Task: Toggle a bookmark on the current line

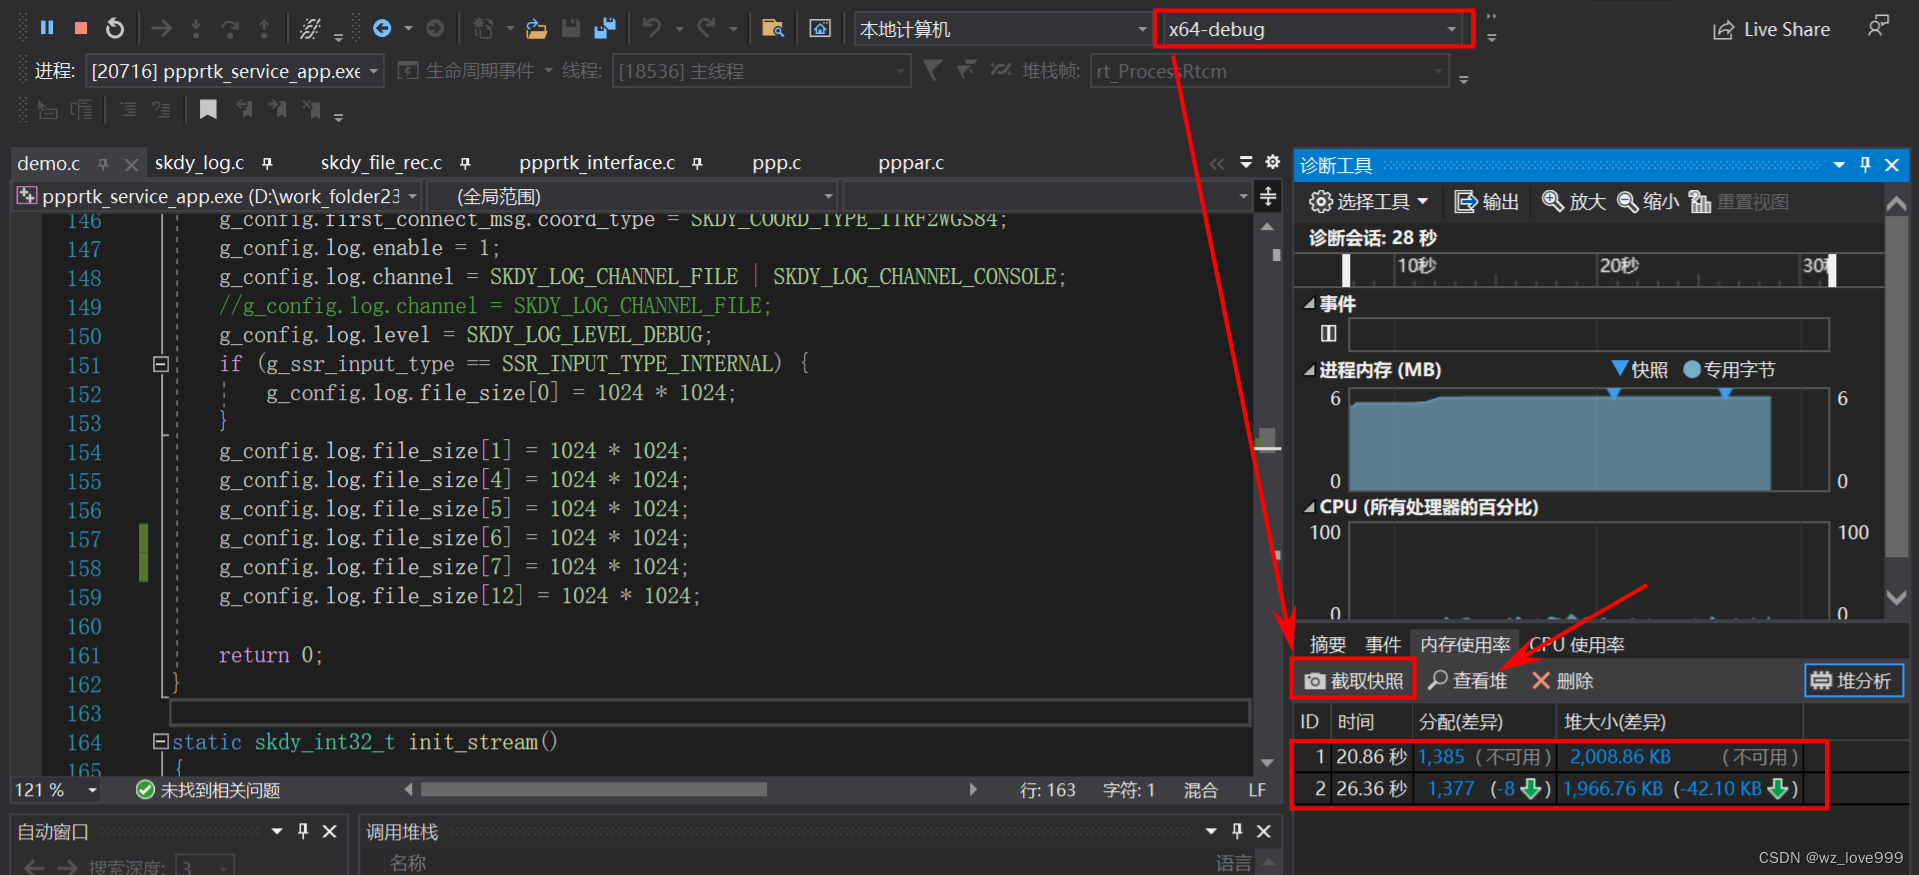Action: (208, 108)
